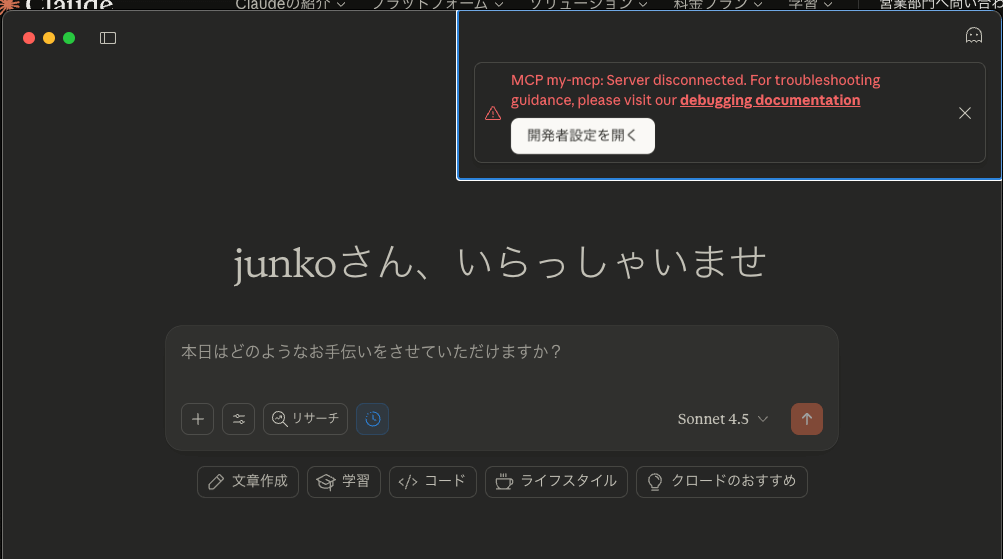Open the search and tools sliders icon
The height and width of the screenshot is (559, 1003).
pos(238,419)
